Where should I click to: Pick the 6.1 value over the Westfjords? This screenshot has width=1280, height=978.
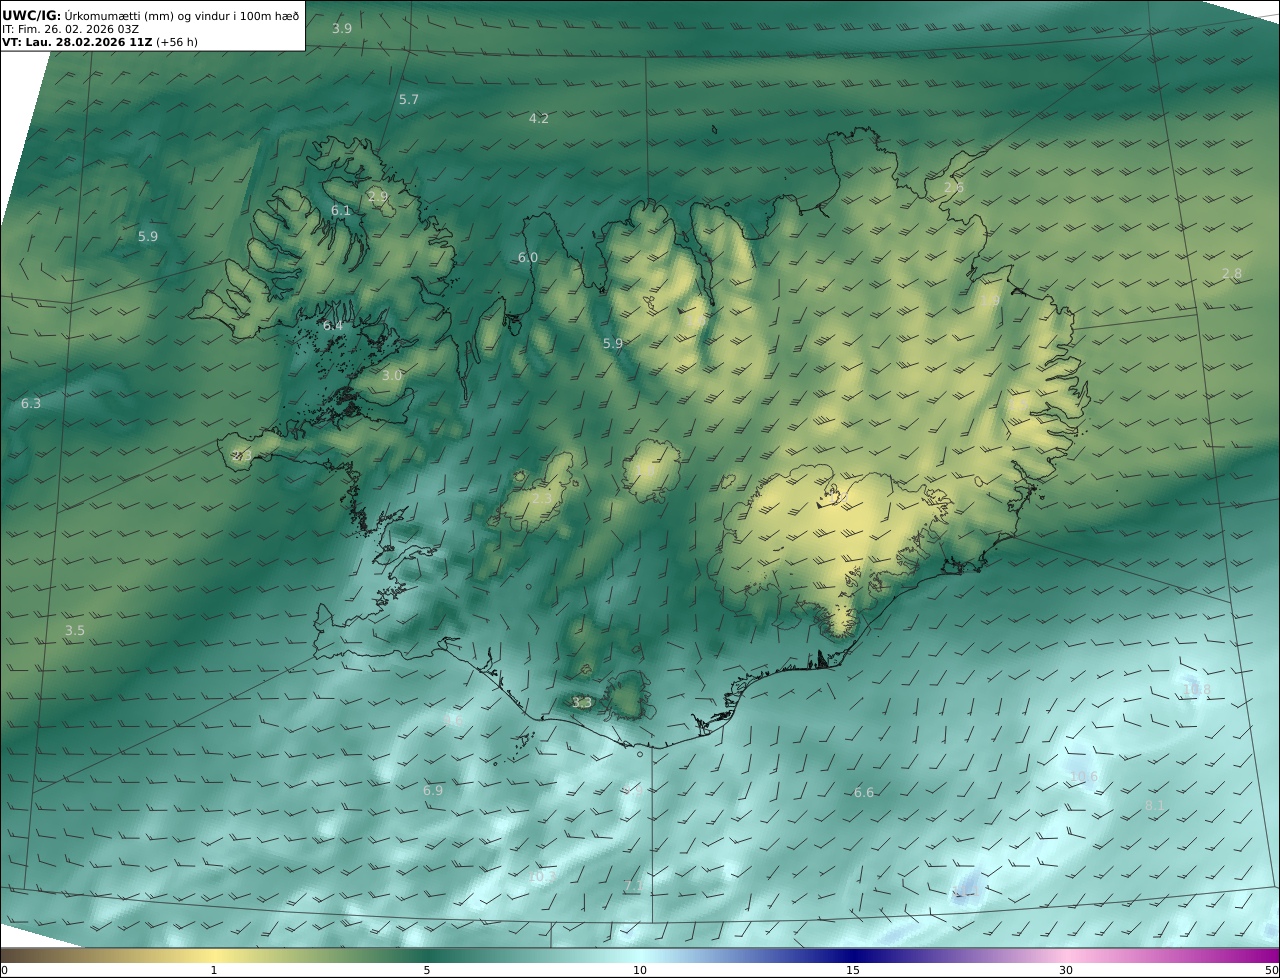click(x=341, y=211)
